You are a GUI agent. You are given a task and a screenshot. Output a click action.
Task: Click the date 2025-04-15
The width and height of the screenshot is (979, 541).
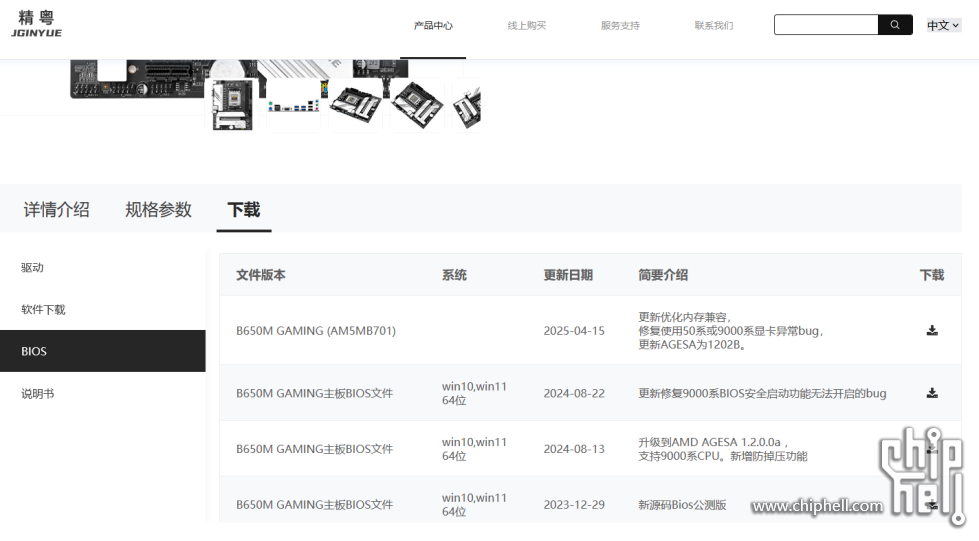[574, 330]
